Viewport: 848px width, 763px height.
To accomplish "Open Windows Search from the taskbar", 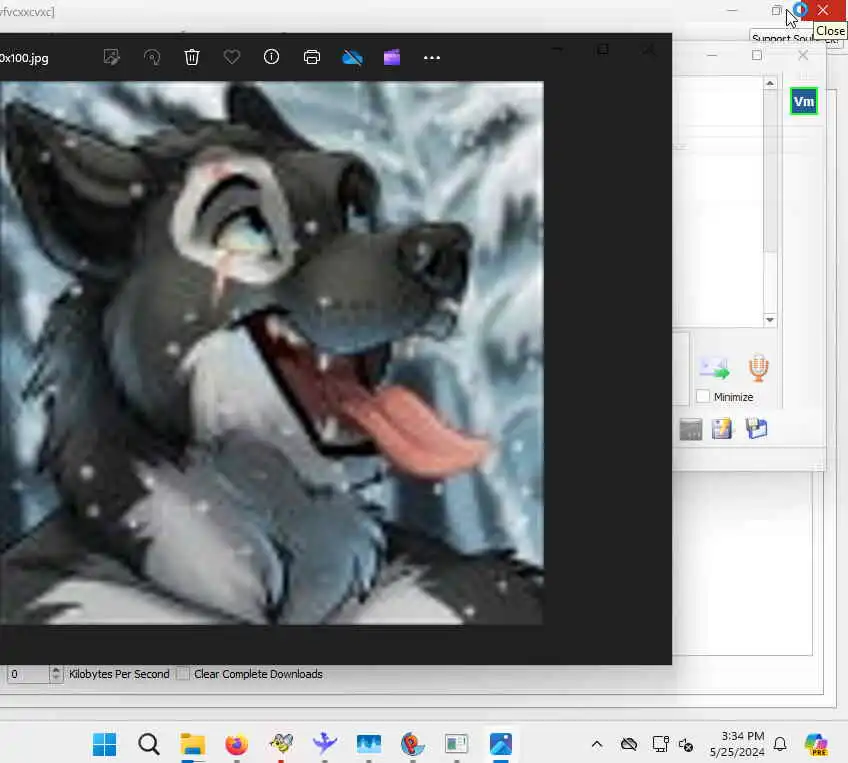I will 149,745.
